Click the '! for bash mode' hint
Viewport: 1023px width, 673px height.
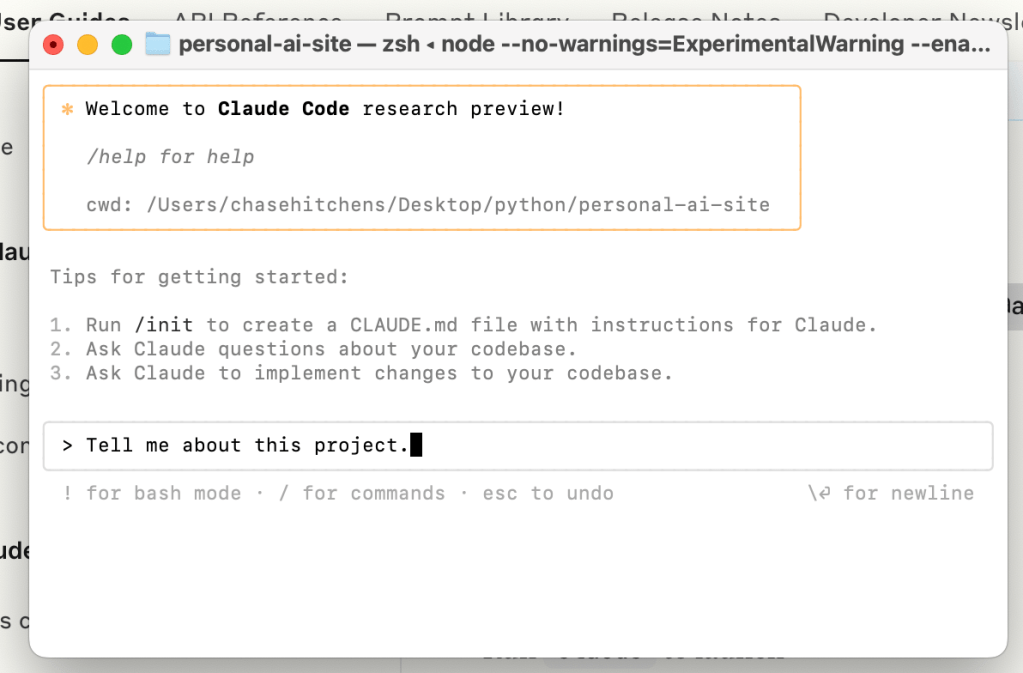(151, 493)
